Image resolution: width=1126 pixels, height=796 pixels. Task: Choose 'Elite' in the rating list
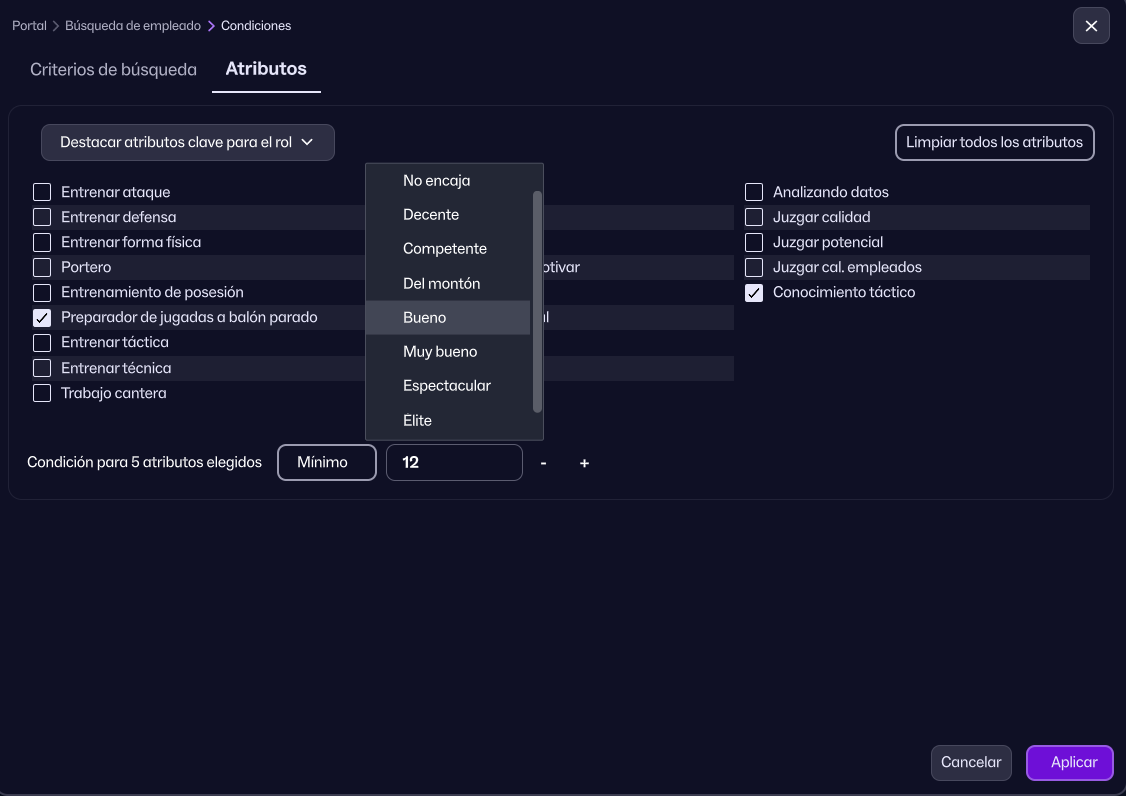[418, 421]
